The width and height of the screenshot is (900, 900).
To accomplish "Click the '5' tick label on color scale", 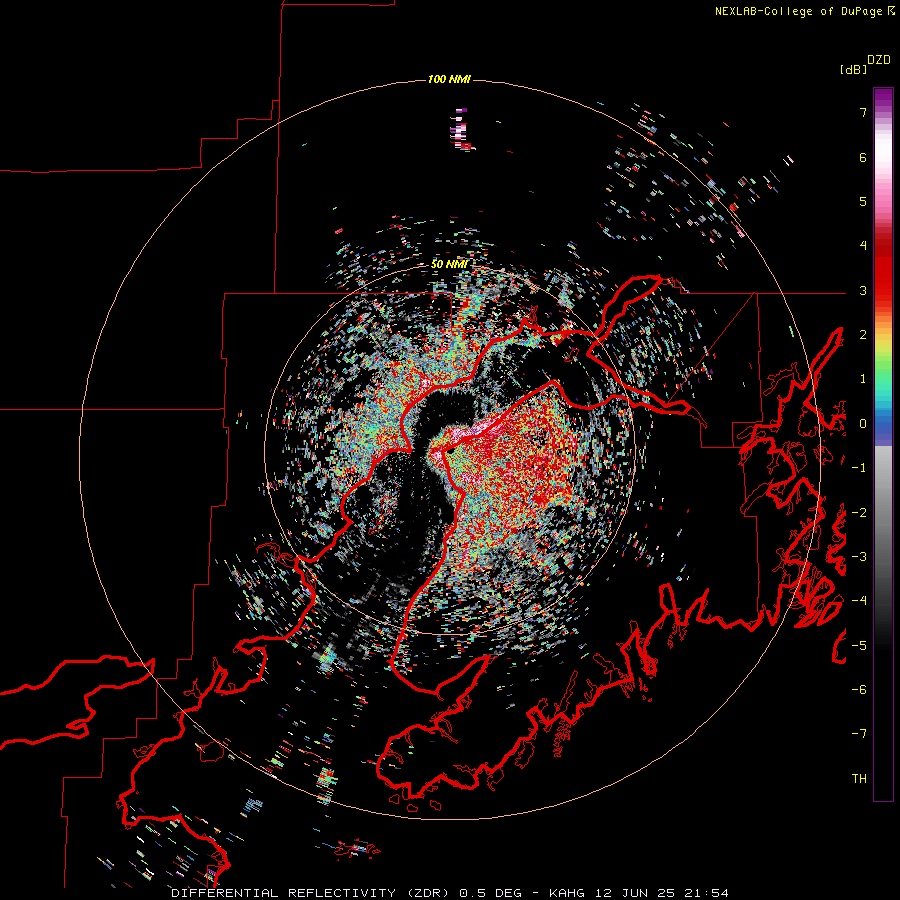I will coord(863,201).
